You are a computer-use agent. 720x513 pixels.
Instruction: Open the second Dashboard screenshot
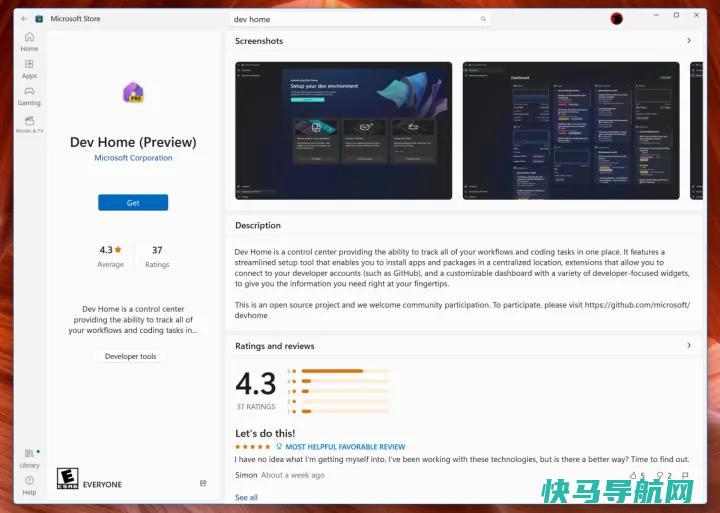pos(571,130)
